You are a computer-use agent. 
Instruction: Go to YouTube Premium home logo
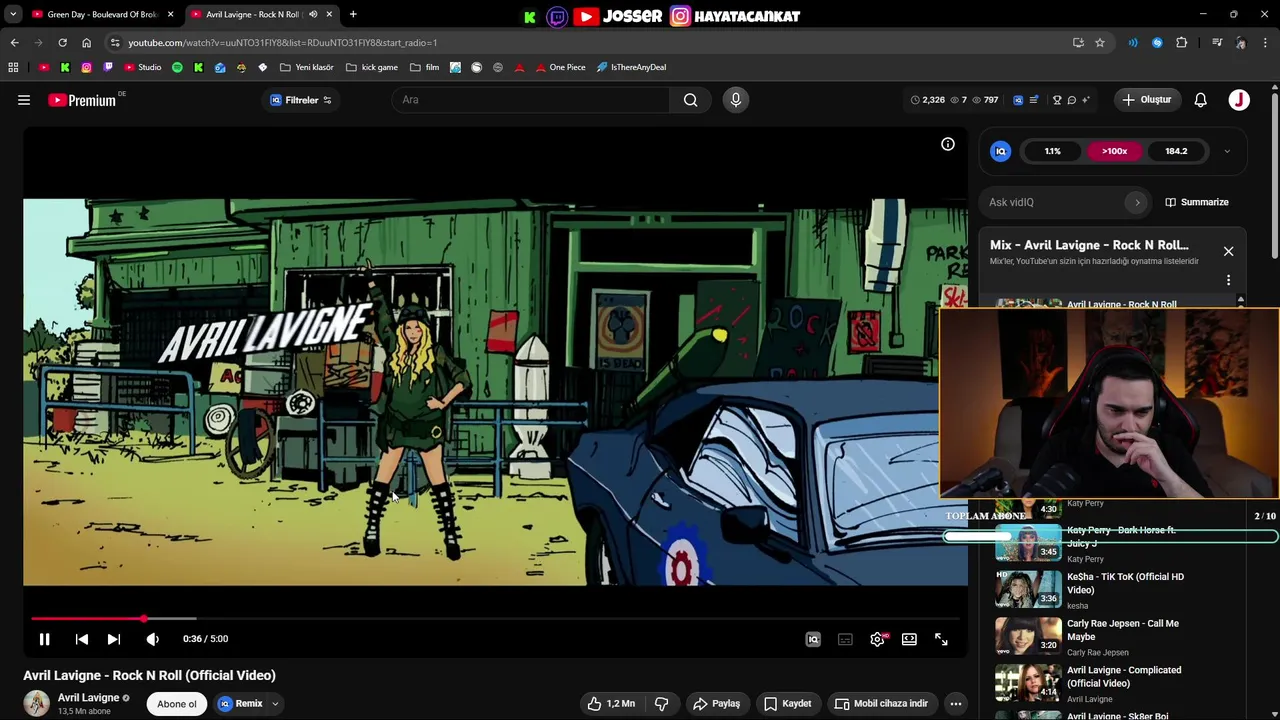click(82, 100)
